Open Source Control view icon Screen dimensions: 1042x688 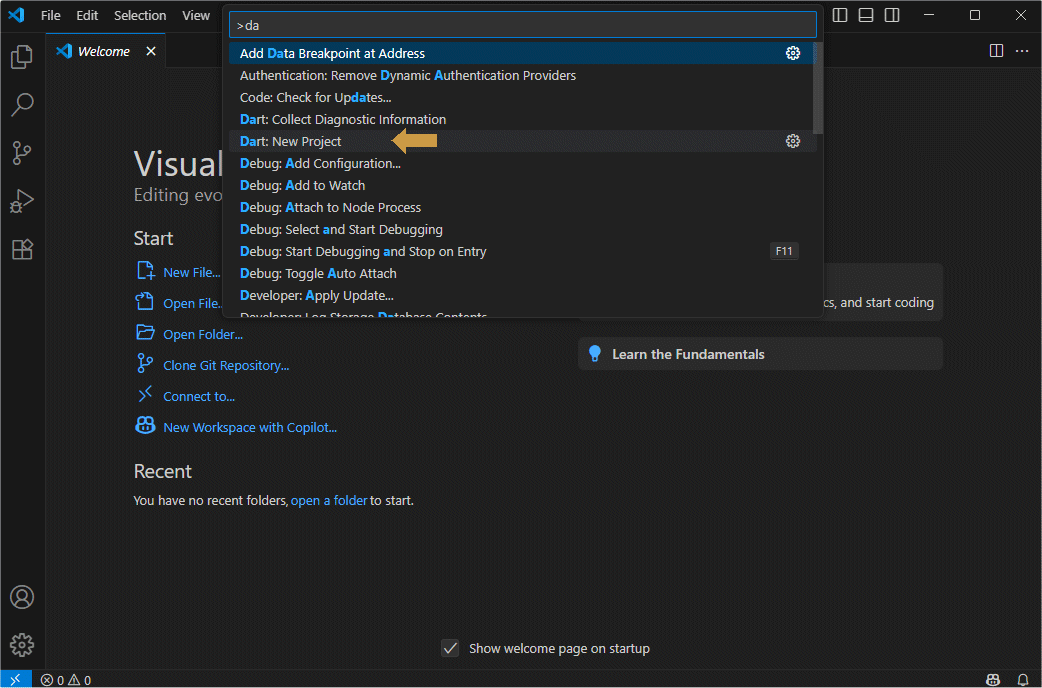[x=22, y=153]
